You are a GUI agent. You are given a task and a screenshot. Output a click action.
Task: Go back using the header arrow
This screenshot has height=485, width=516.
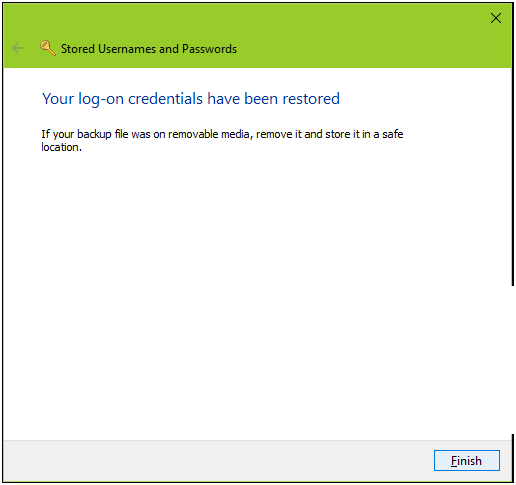point(18,48)
